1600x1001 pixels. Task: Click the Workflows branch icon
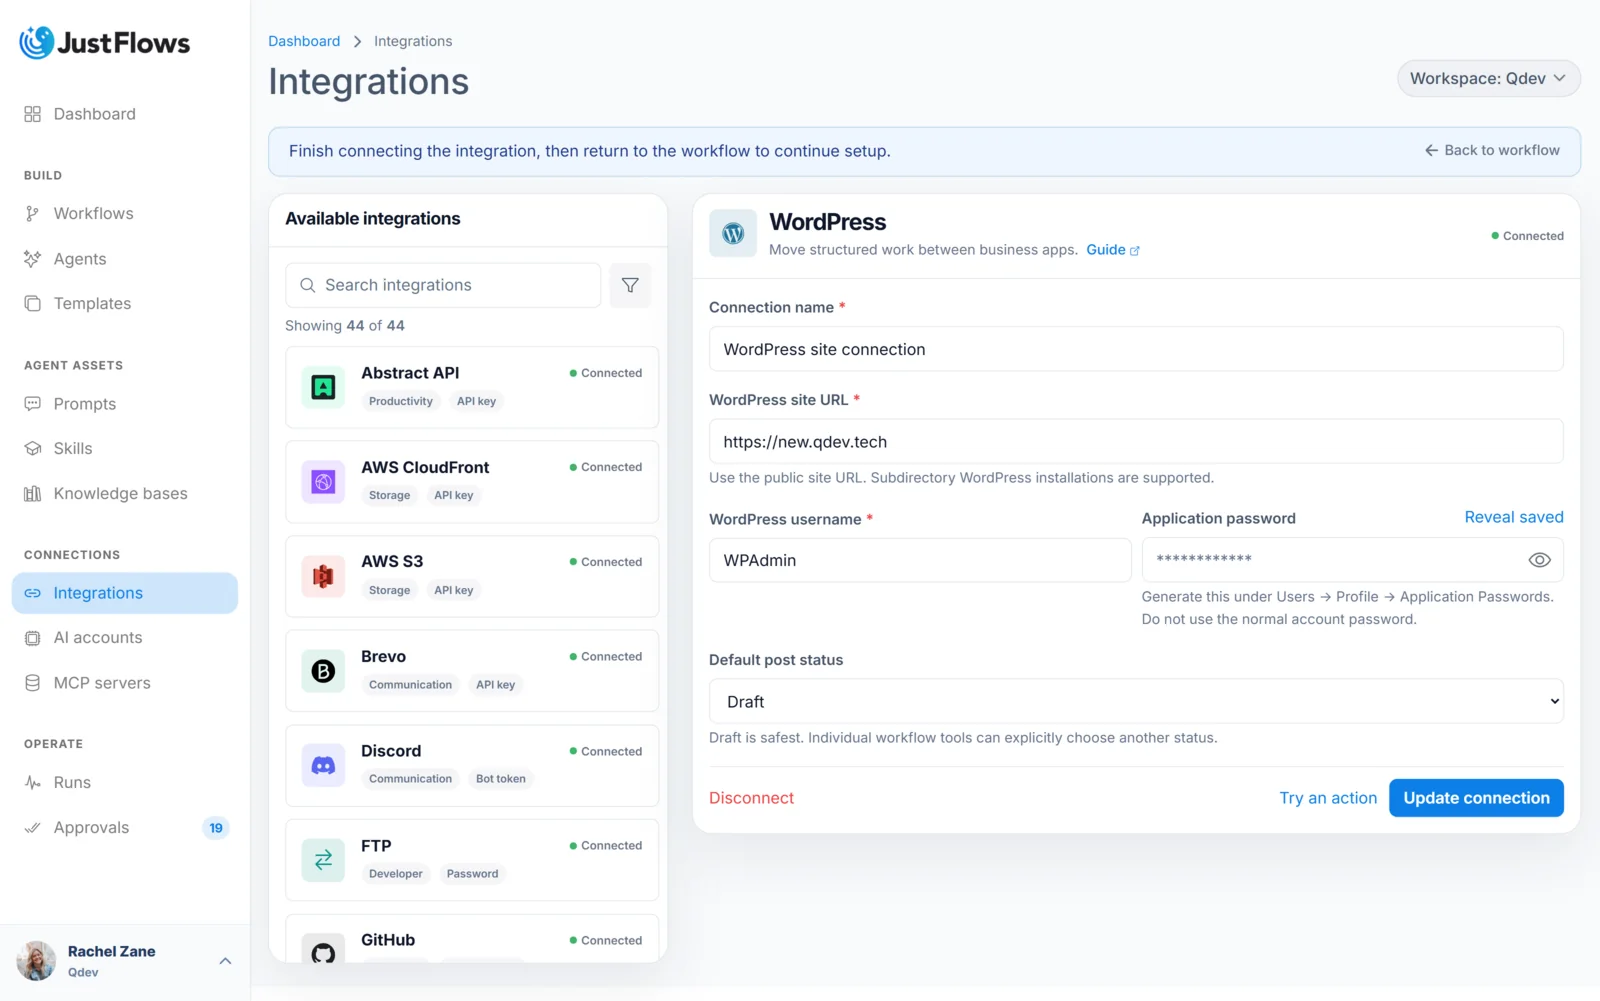click(x=32, y=214)
